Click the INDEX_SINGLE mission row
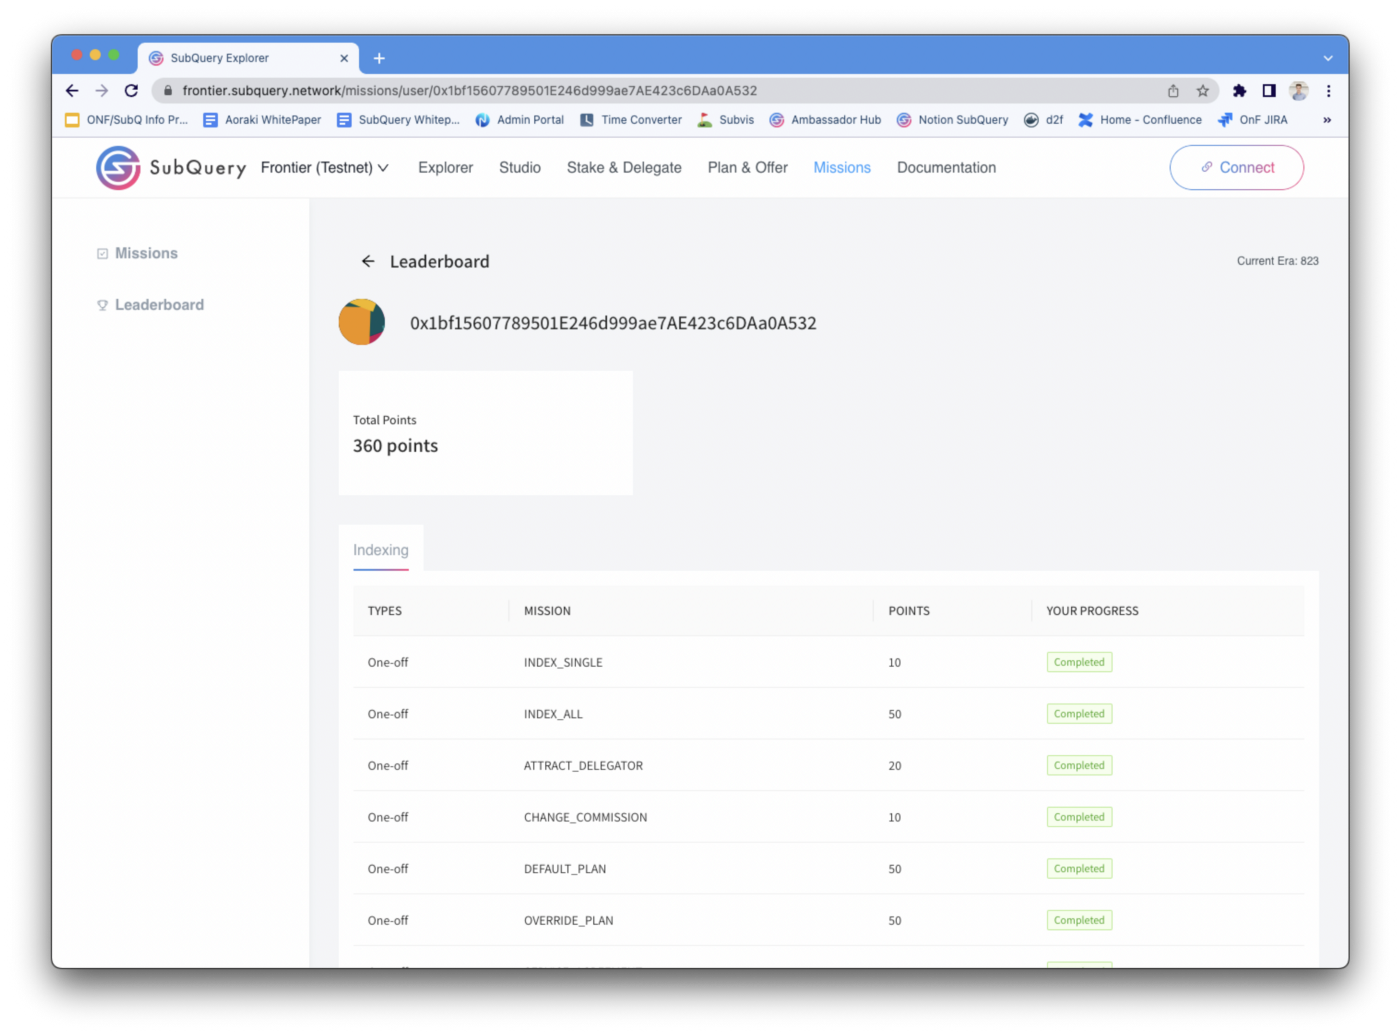1400x1036 pixels. coord(828,662)
